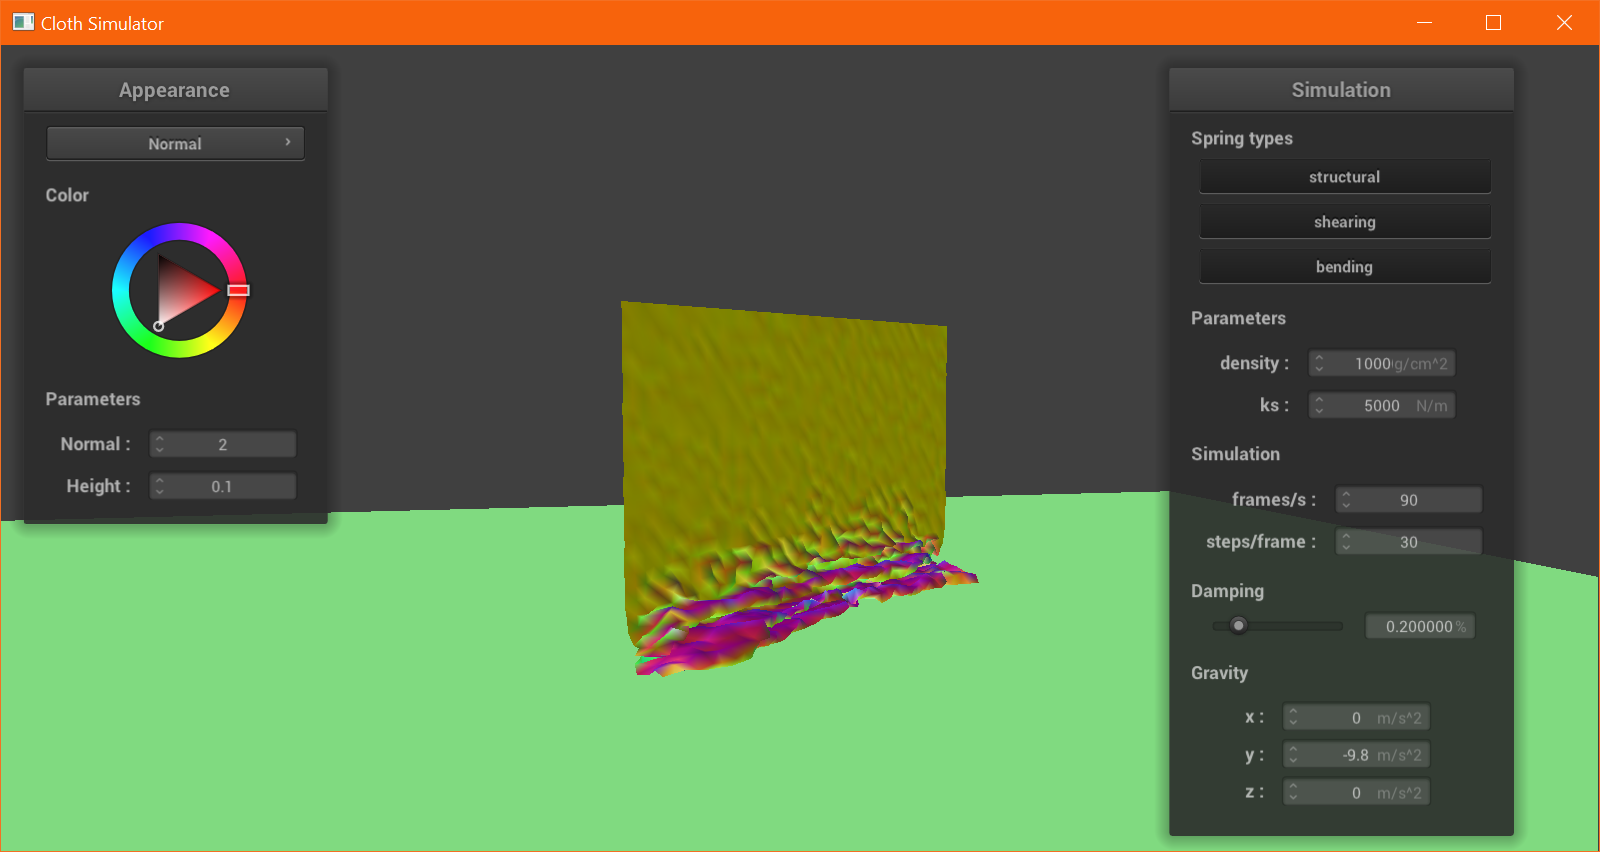Click the ks spring constant field
Image resolution: width=1600 pixels, height=852 pixels.
pos(1382,405)
